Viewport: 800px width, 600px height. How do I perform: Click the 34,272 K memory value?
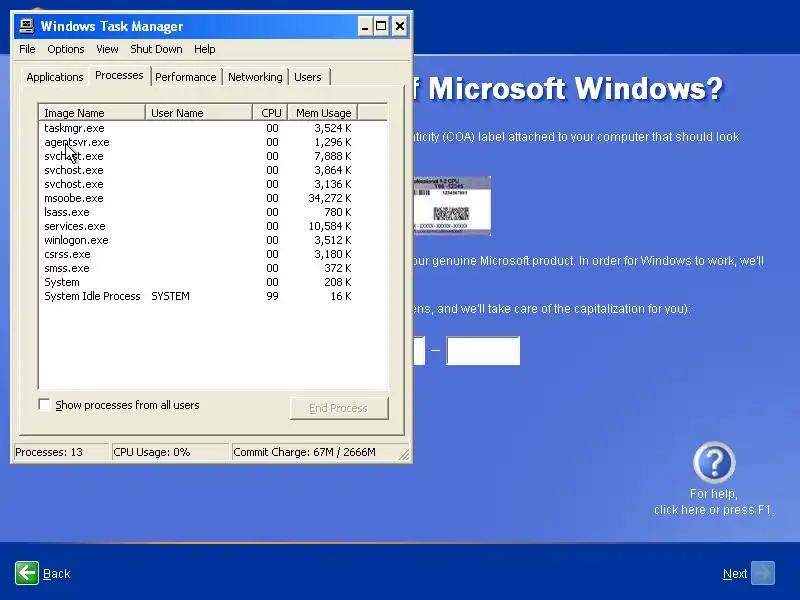(330, 198)
